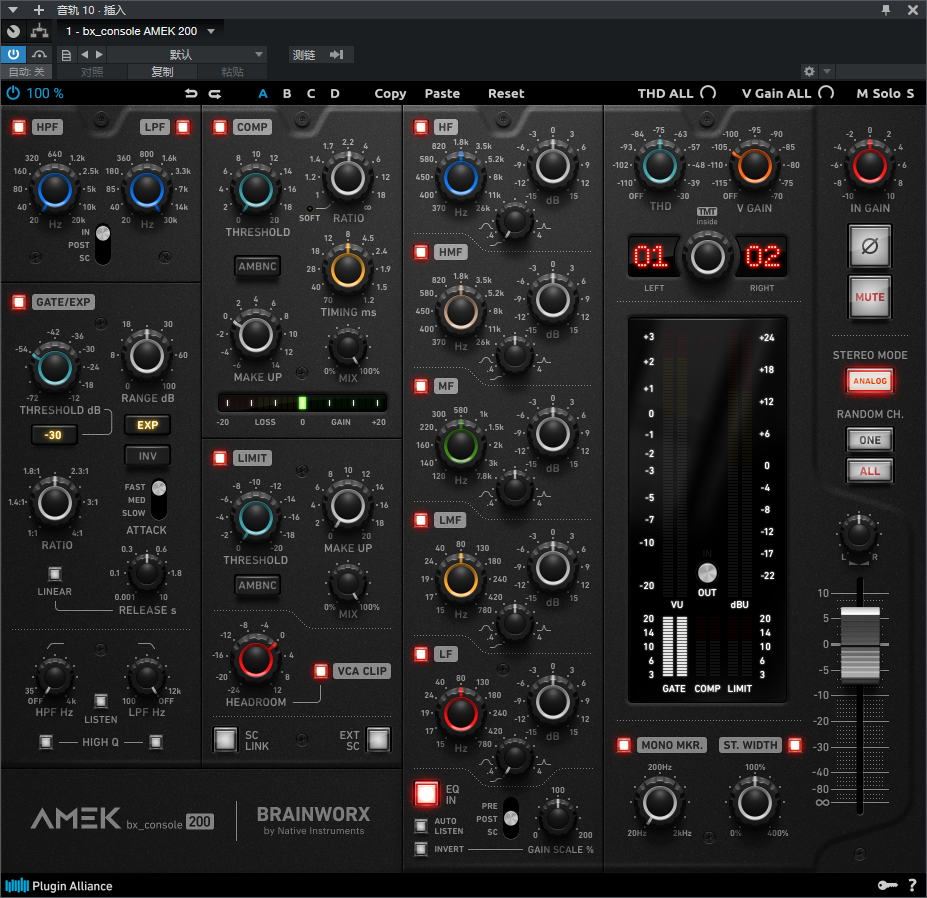Click the output volume fader
Screen dimensions: 927x898
tap(860, 644)
